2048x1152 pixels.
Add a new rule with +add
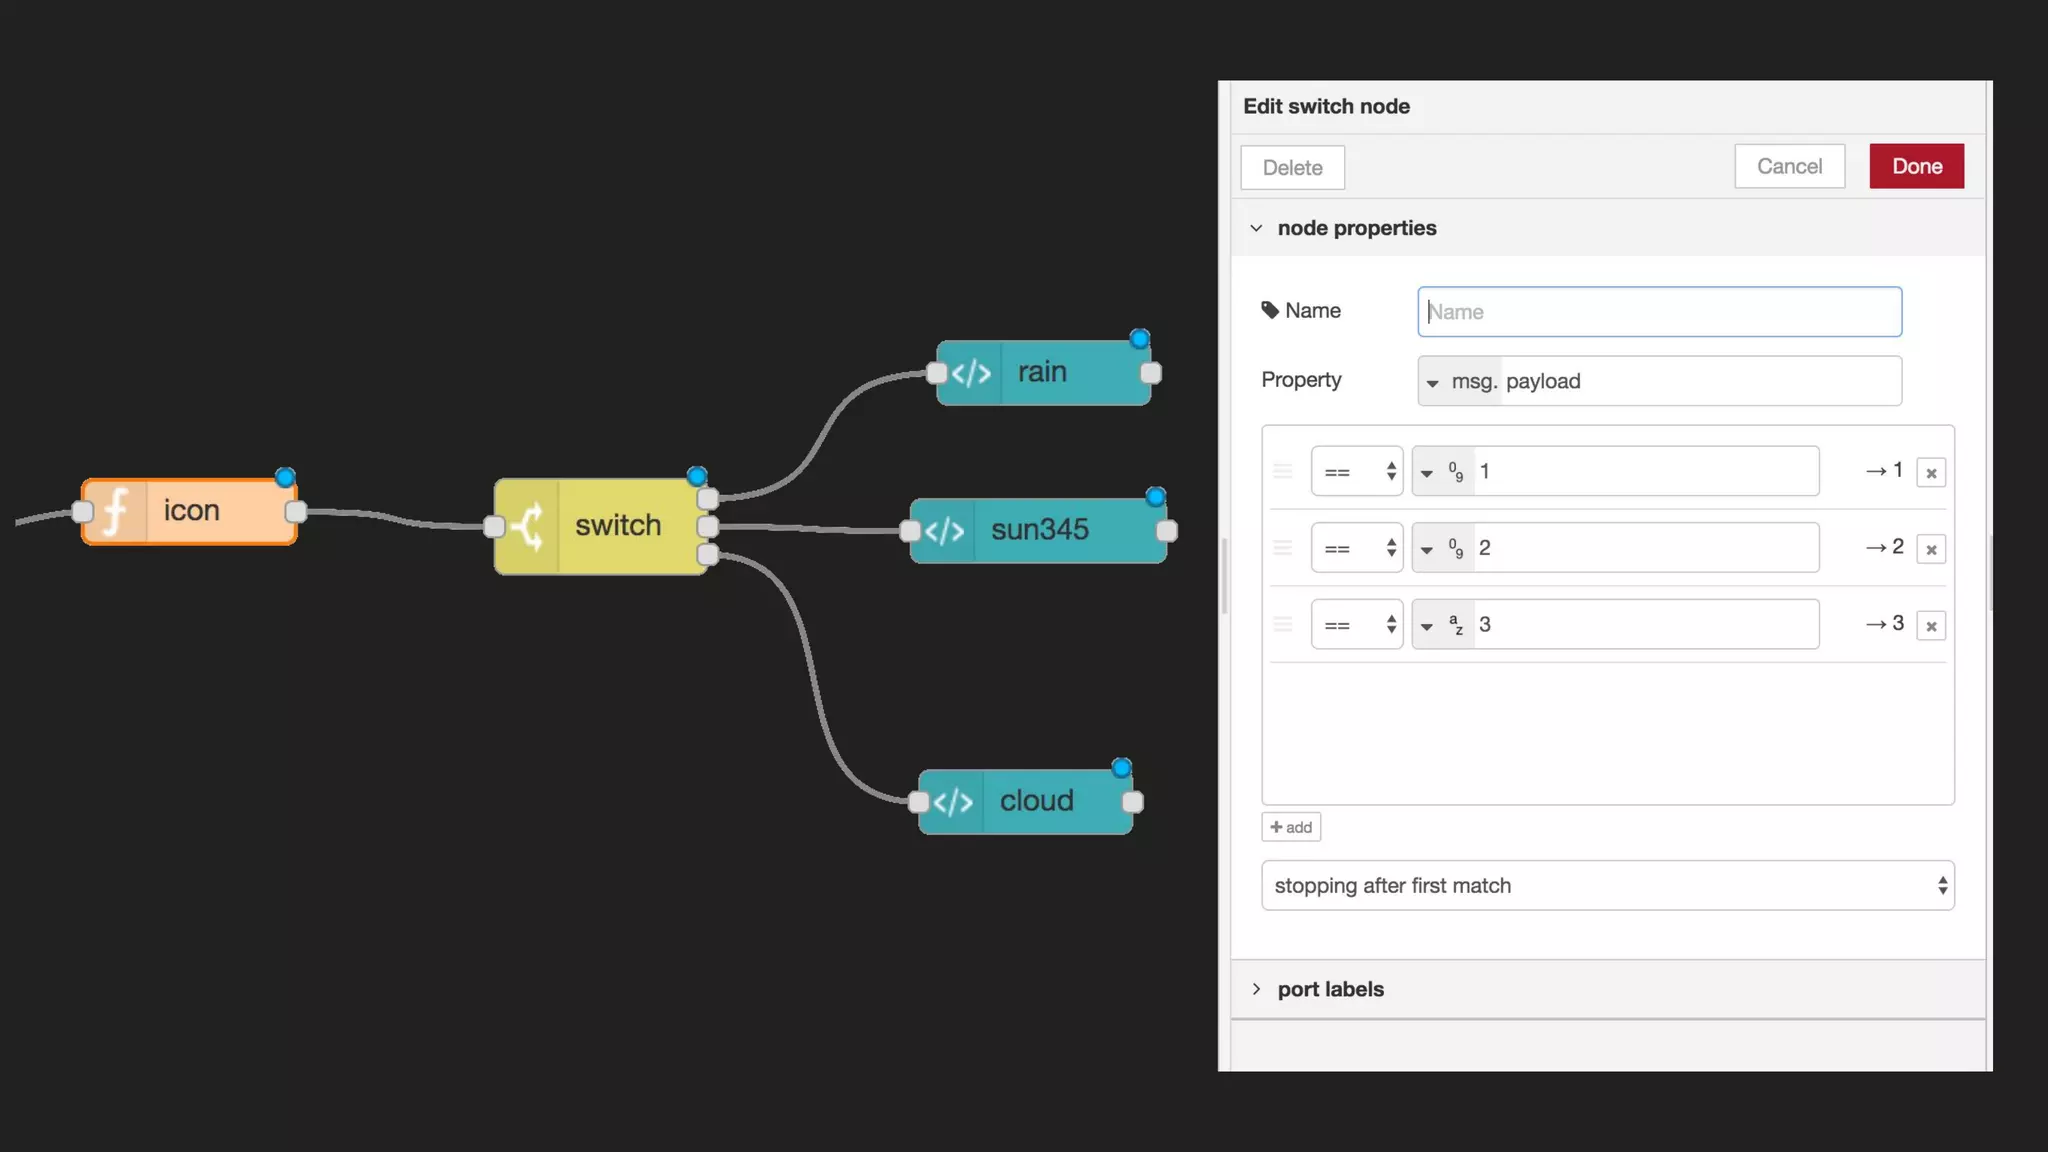[1291, 827]
